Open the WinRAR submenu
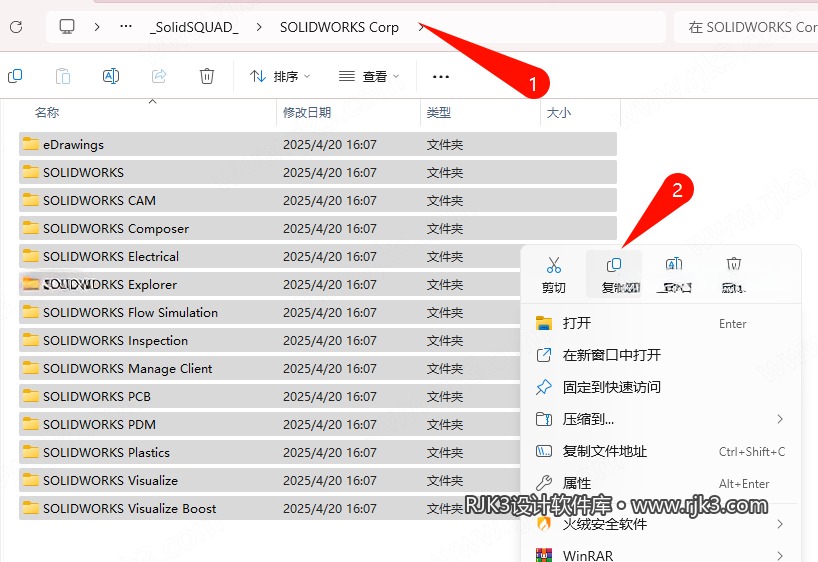The height and width of the screenshot is (562, 818). pyautogui.click(x=660, y=555)
